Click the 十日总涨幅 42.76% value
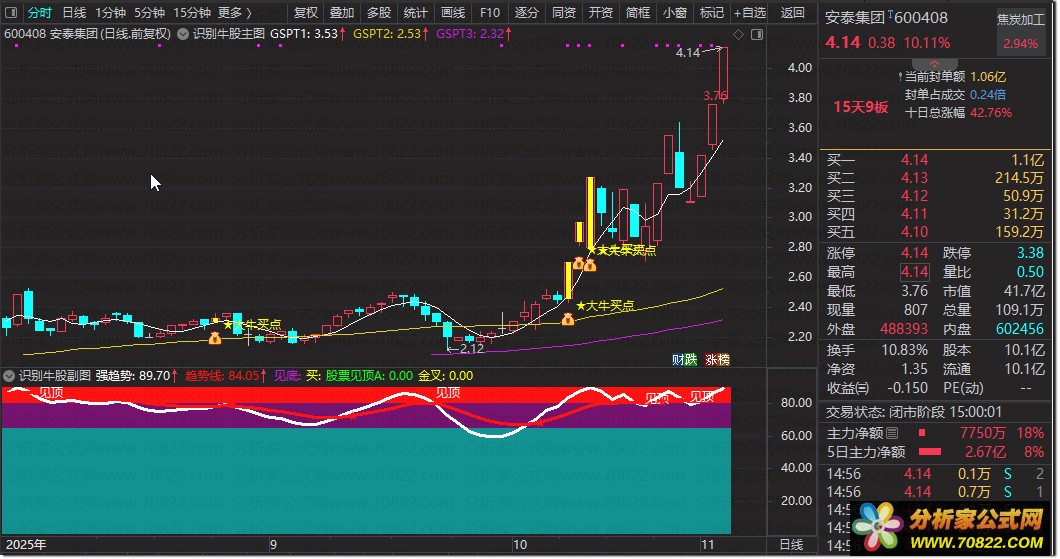The image size is (1060, 559). point(991,113)
